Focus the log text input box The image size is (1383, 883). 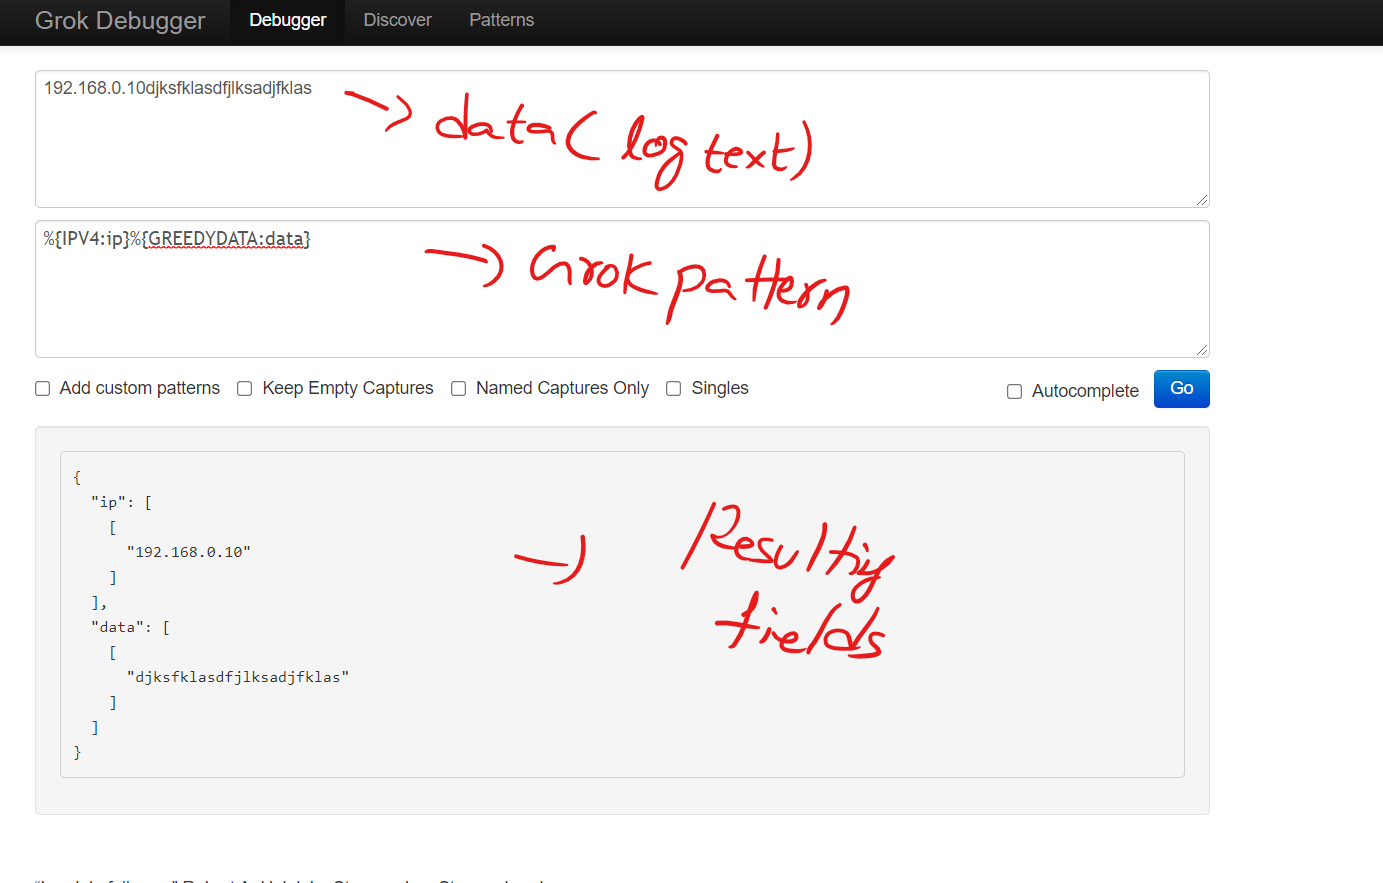point(622,139)
